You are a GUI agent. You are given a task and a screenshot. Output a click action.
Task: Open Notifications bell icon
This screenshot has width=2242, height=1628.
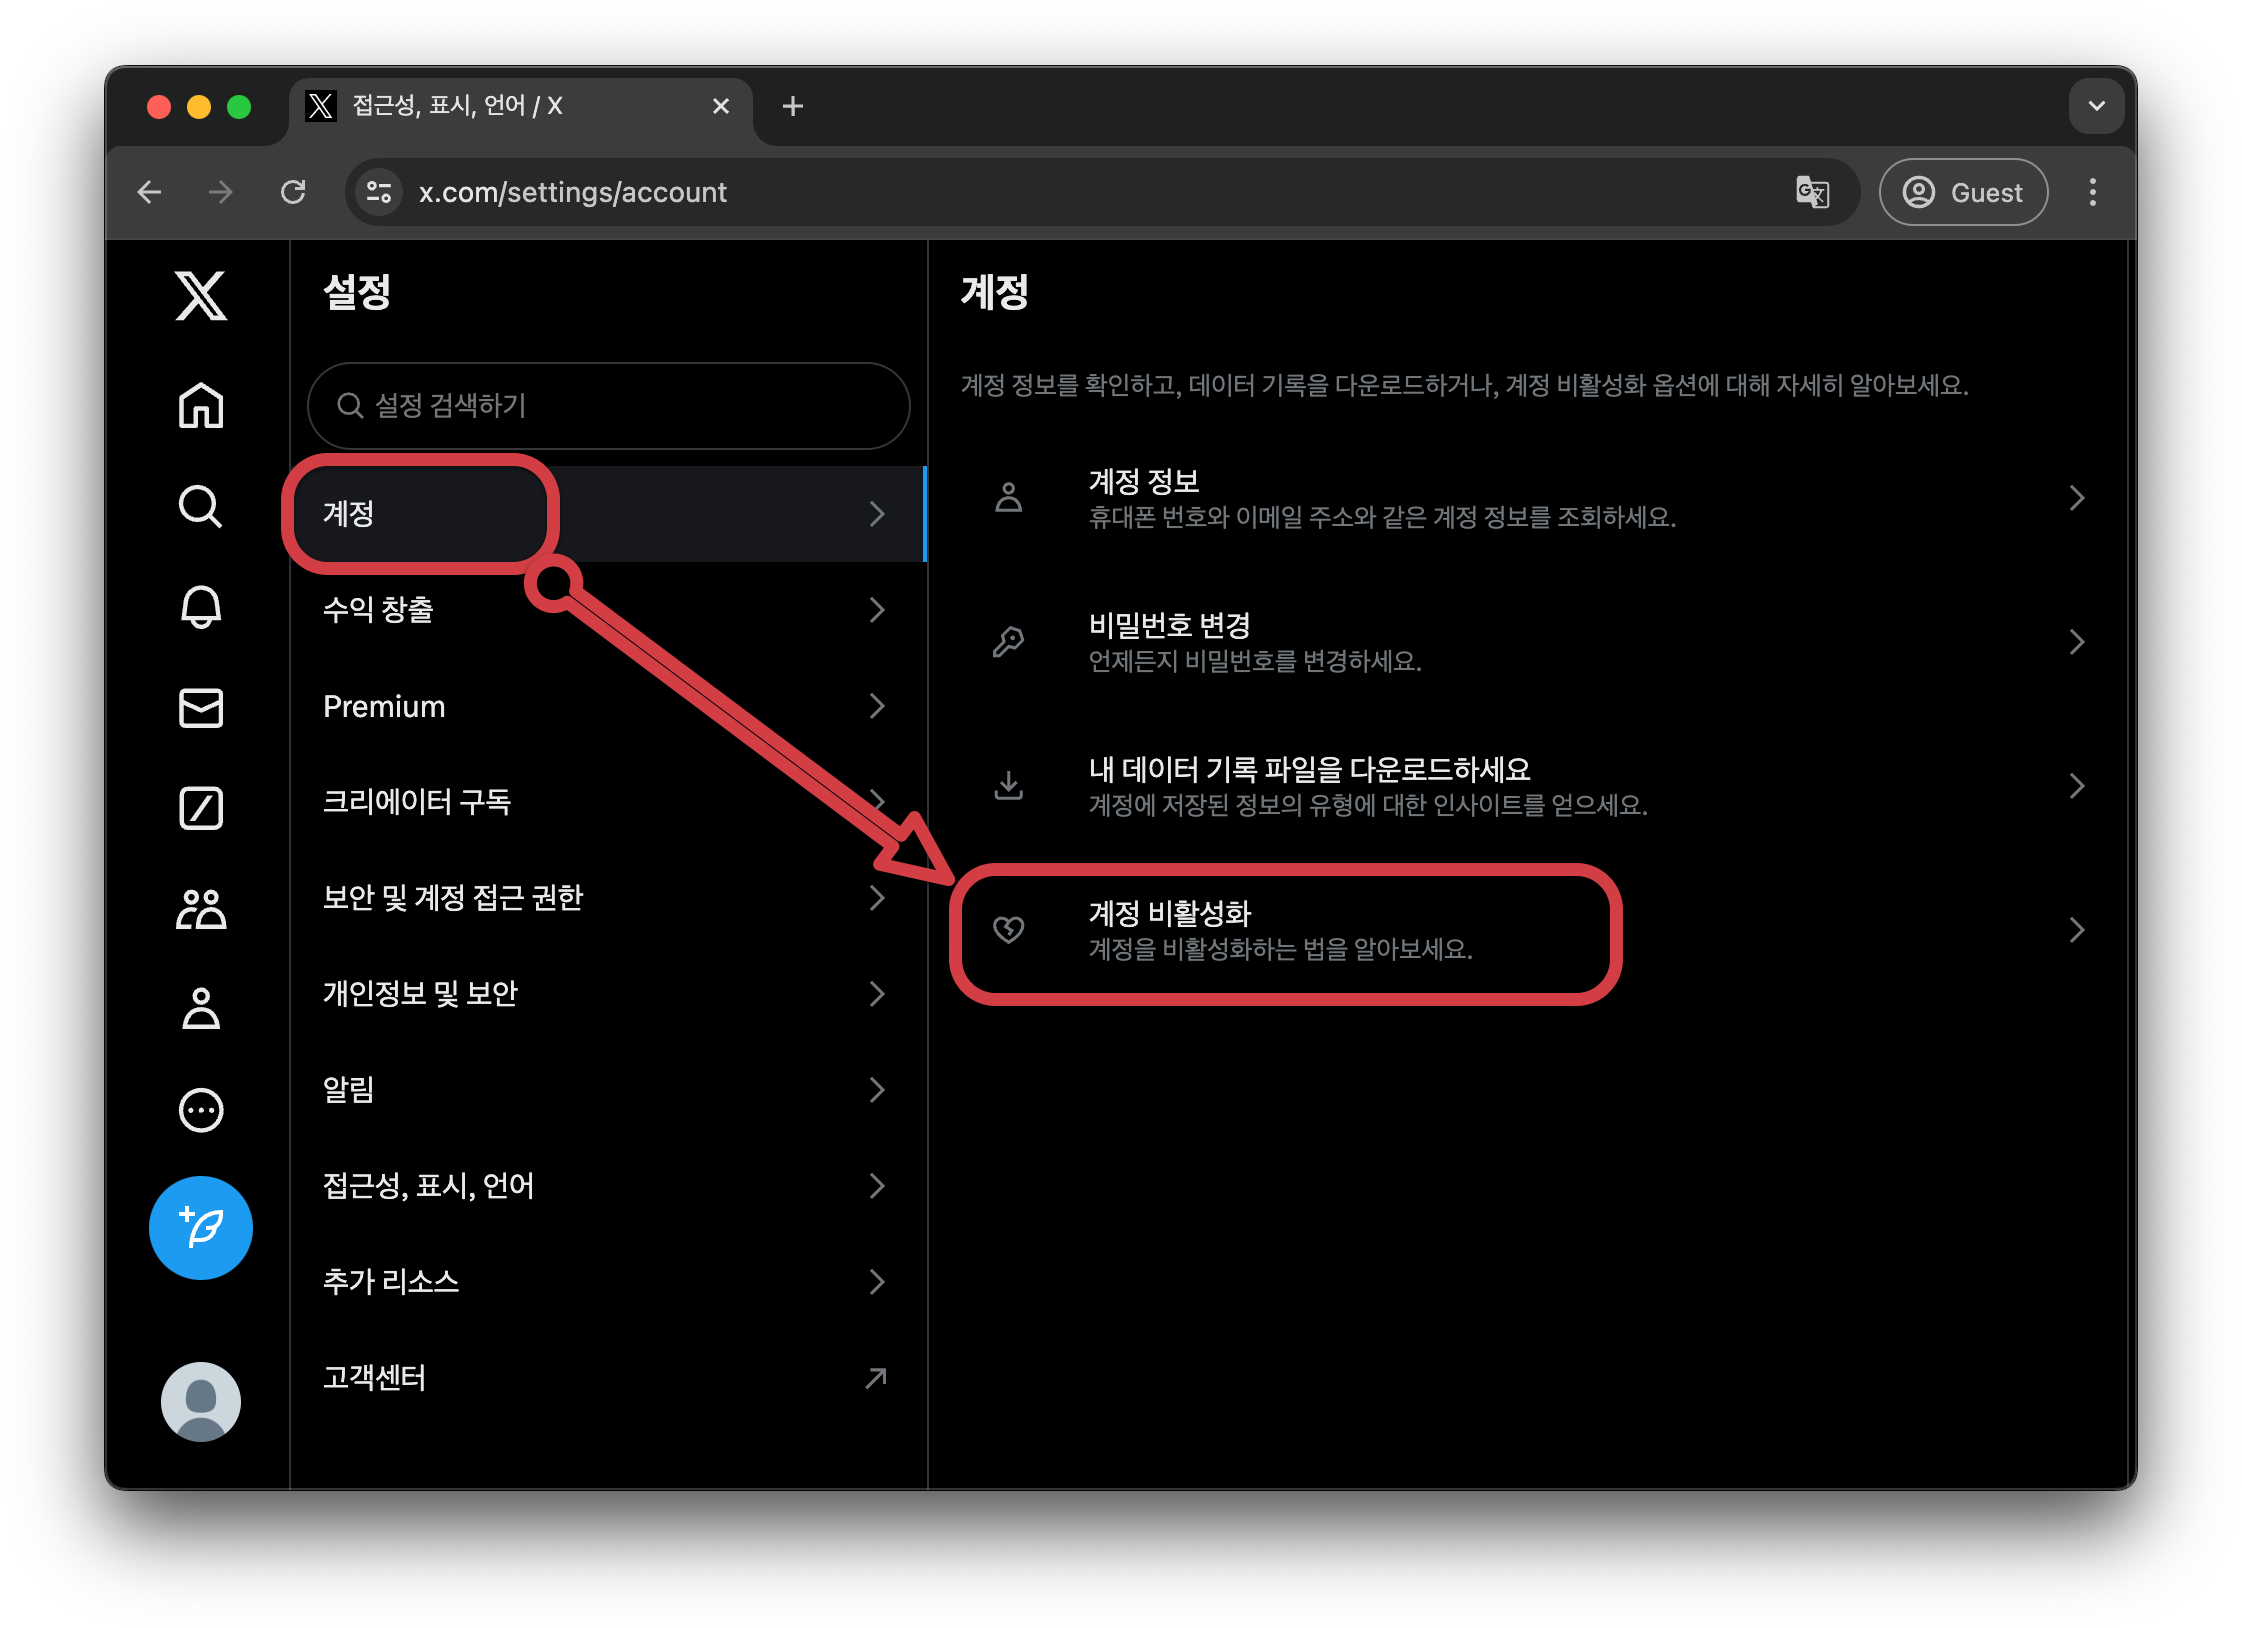point(201,607)
